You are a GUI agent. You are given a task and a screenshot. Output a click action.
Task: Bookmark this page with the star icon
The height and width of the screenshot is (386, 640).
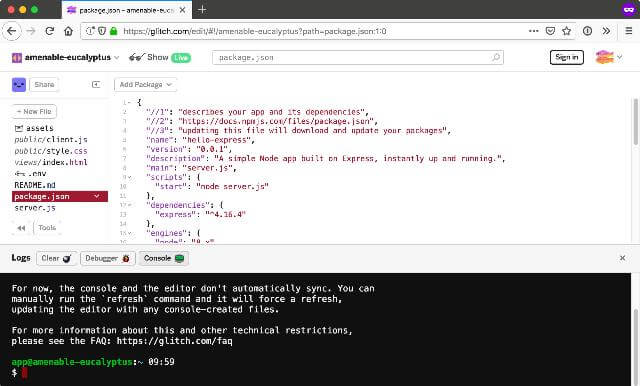pos(567,31)
